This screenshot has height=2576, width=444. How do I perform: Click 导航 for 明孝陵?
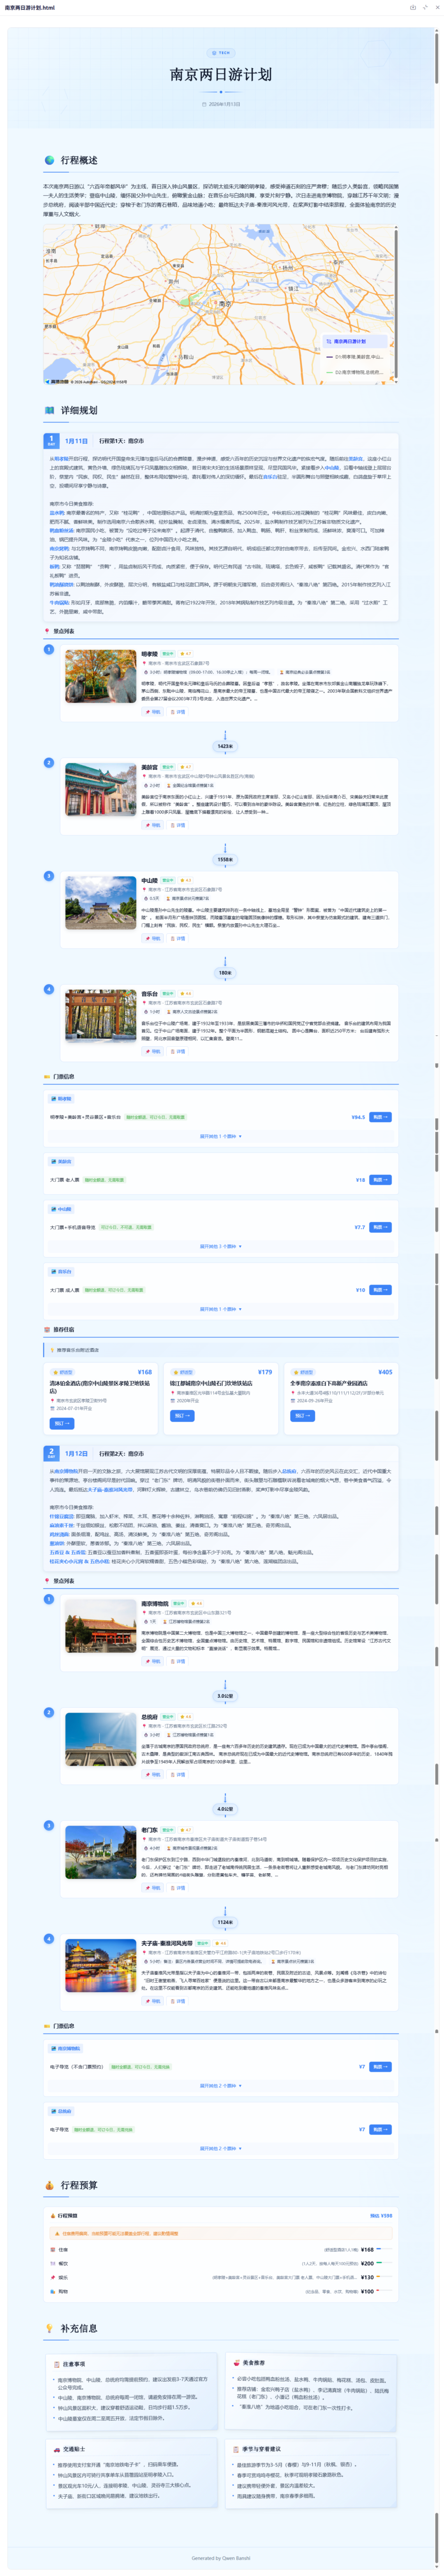(153, 712)
